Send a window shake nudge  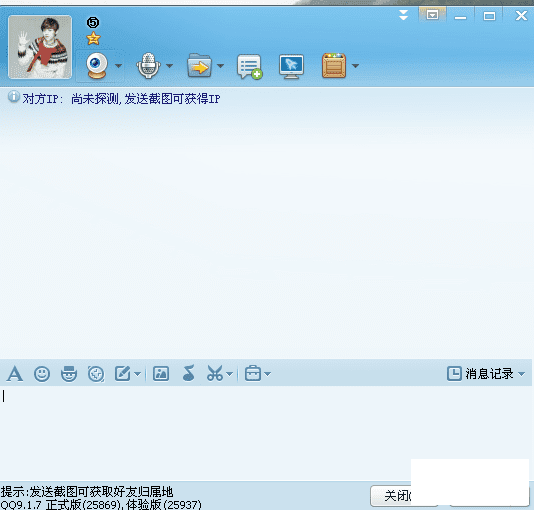pos(96,374)
